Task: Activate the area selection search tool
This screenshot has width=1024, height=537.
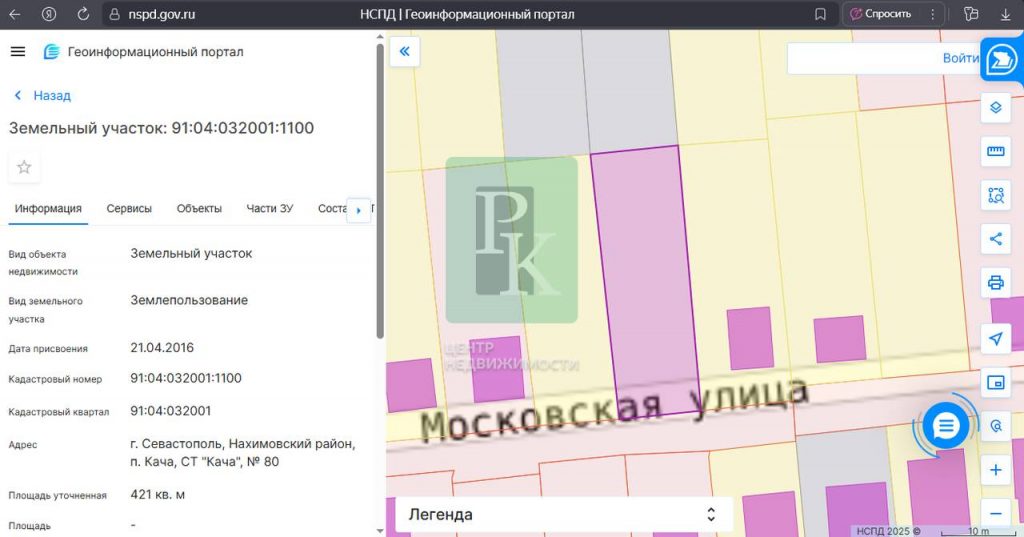Action: coord(995,195)
